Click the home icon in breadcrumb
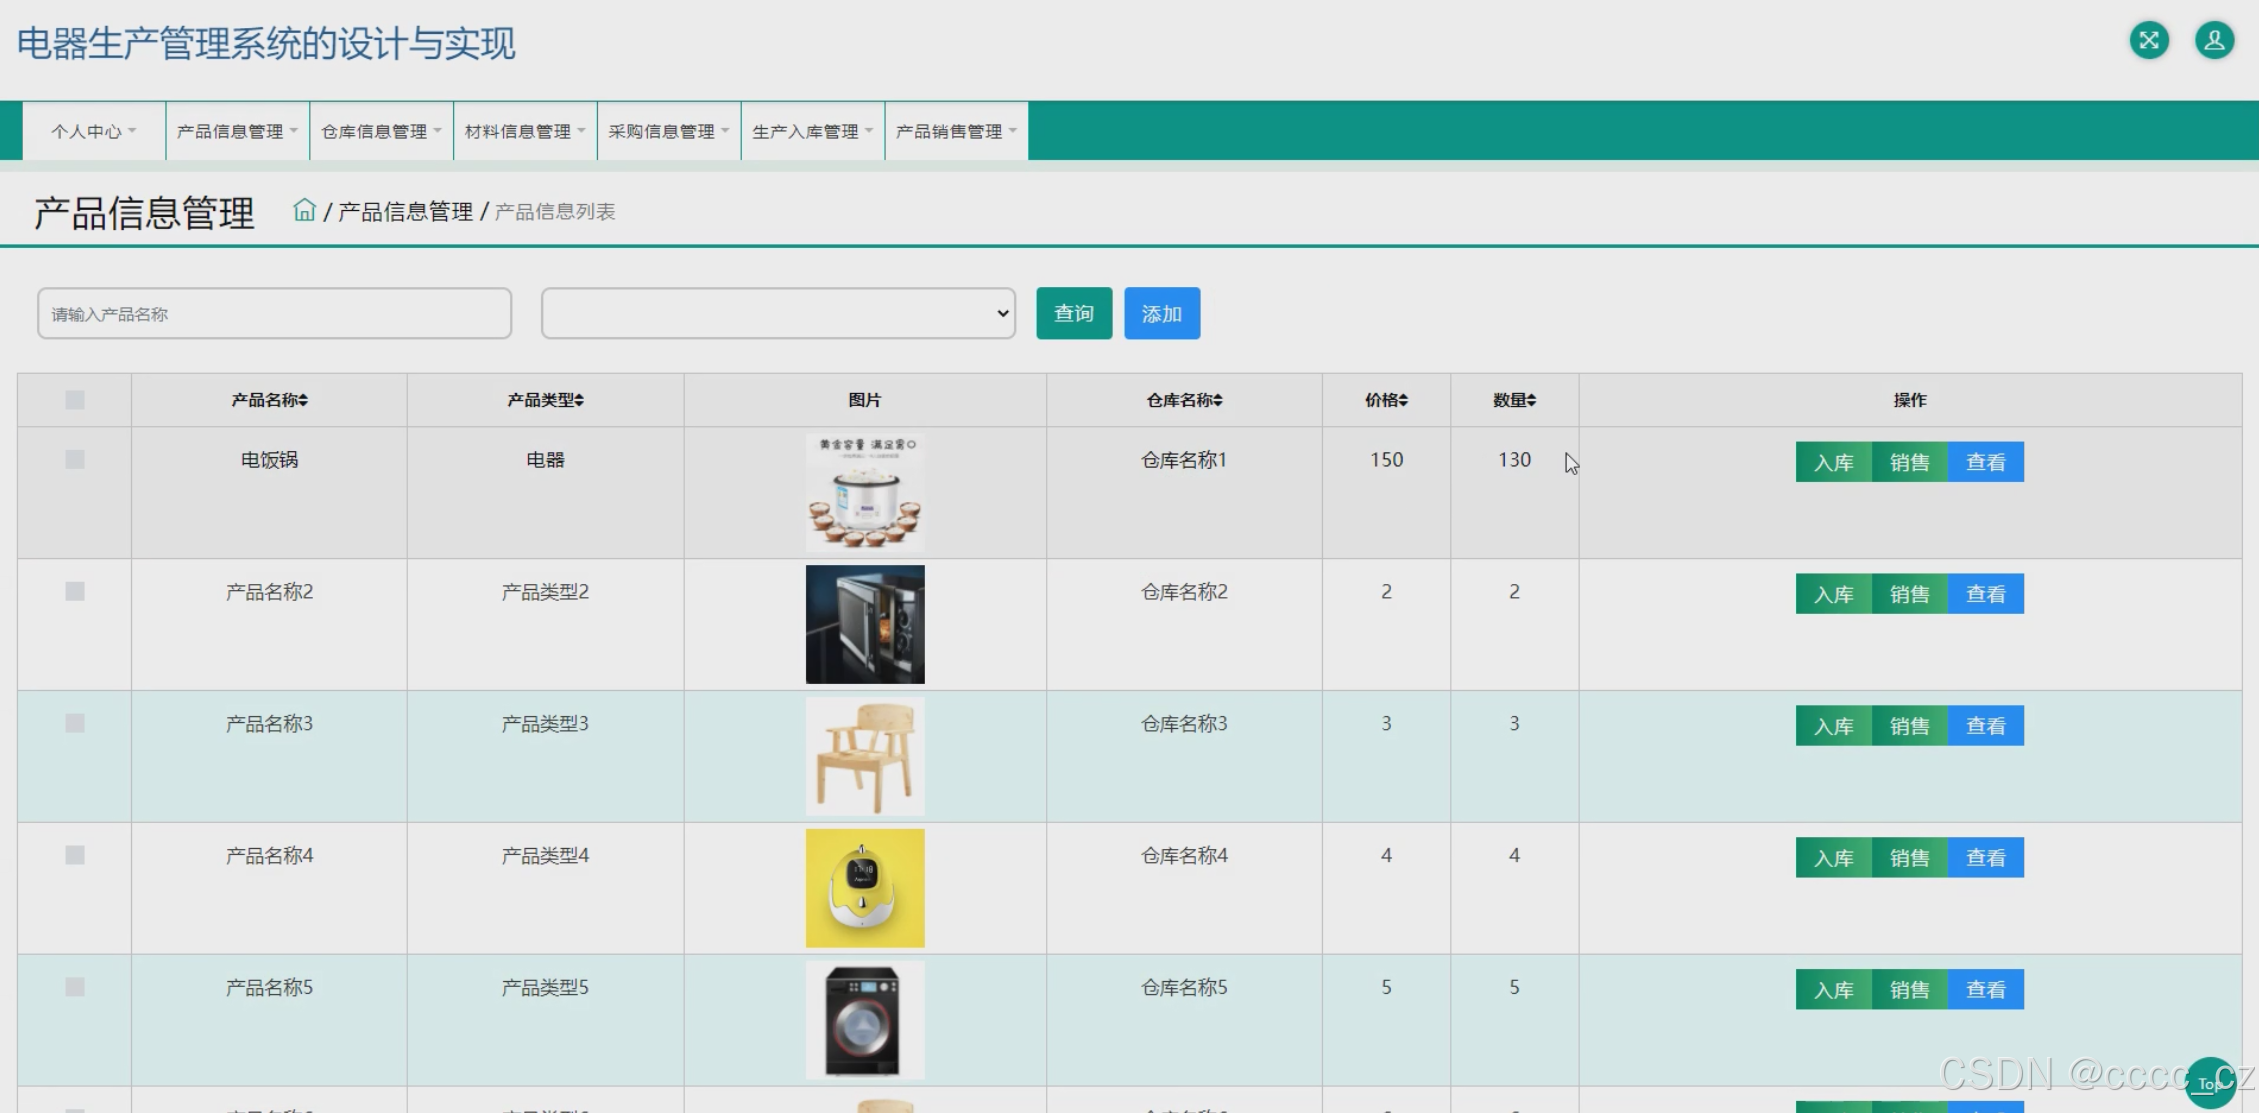The height and width of the screenshot is (1113, 2259). click(304, 211)
